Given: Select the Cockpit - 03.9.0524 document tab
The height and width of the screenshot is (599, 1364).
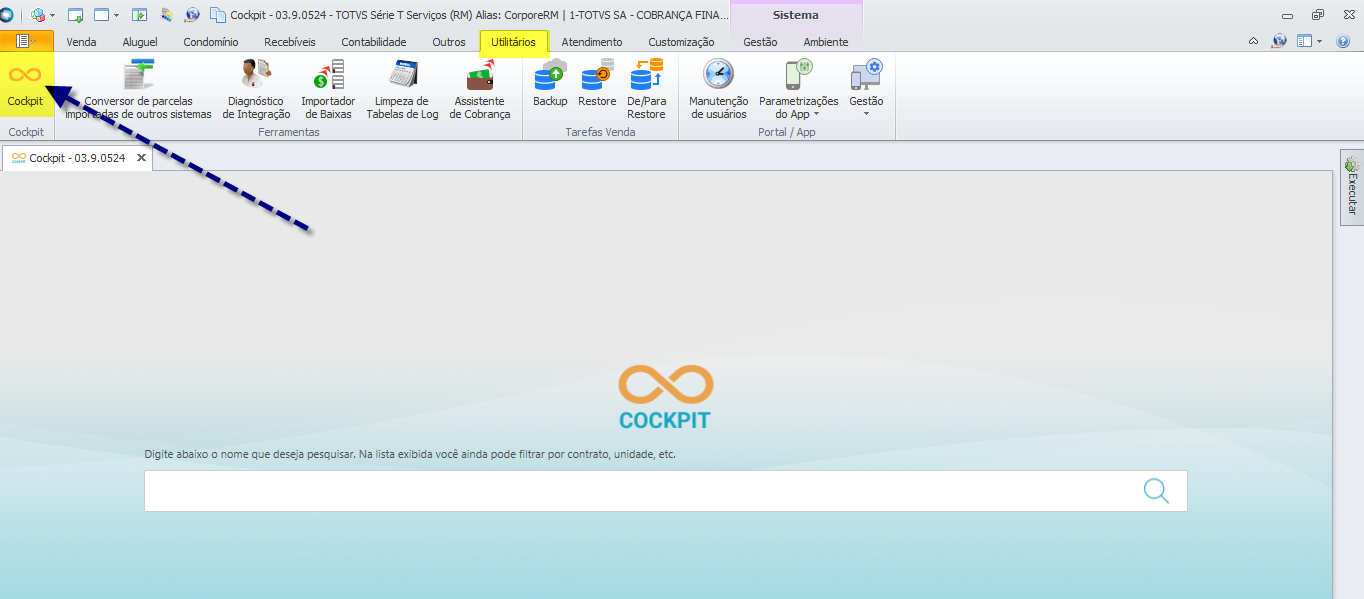Looking at the screenshot, I should (77, 158).
